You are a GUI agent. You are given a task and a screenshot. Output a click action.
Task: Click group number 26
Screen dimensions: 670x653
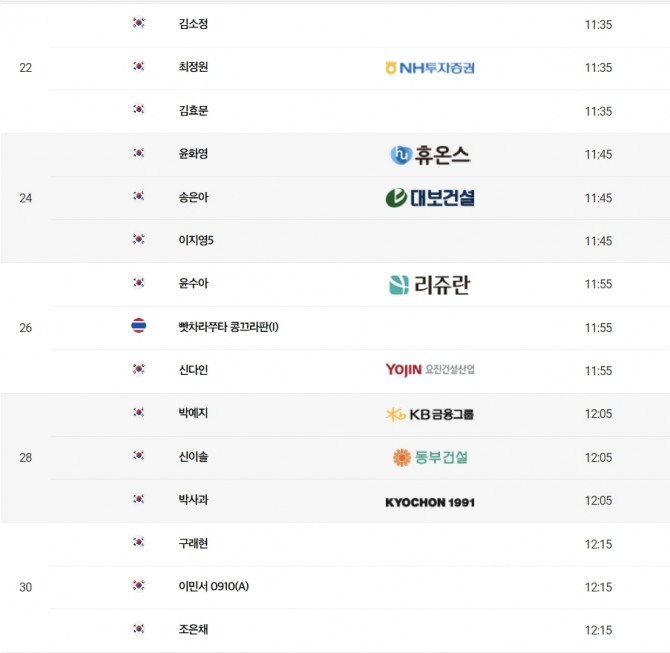tap(26, 327)
